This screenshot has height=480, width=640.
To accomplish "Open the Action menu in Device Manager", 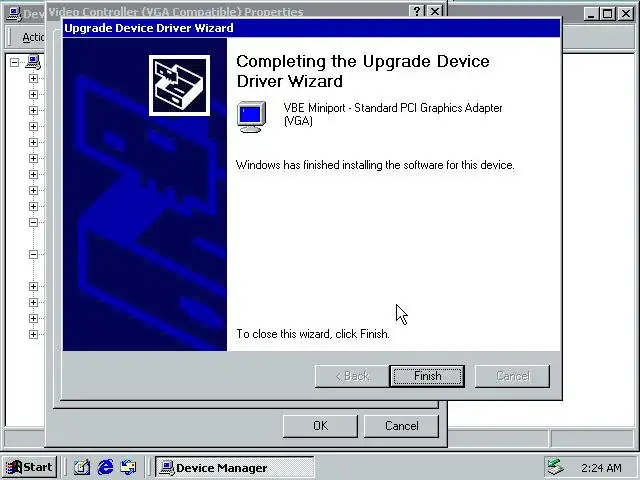I will pos(33,37).
